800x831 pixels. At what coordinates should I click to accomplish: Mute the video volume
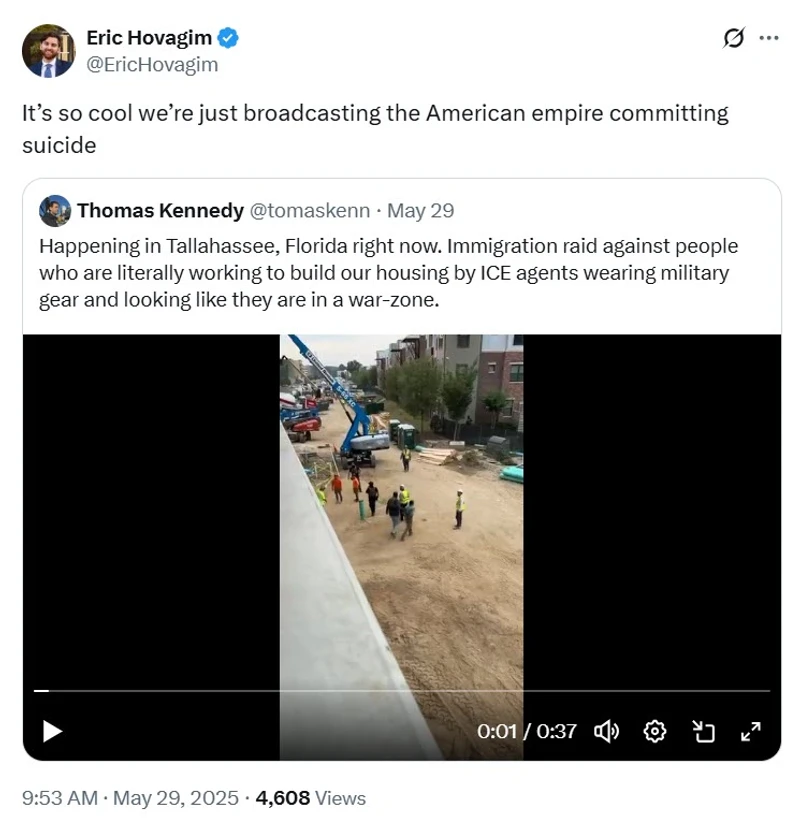tap(607, 731)
